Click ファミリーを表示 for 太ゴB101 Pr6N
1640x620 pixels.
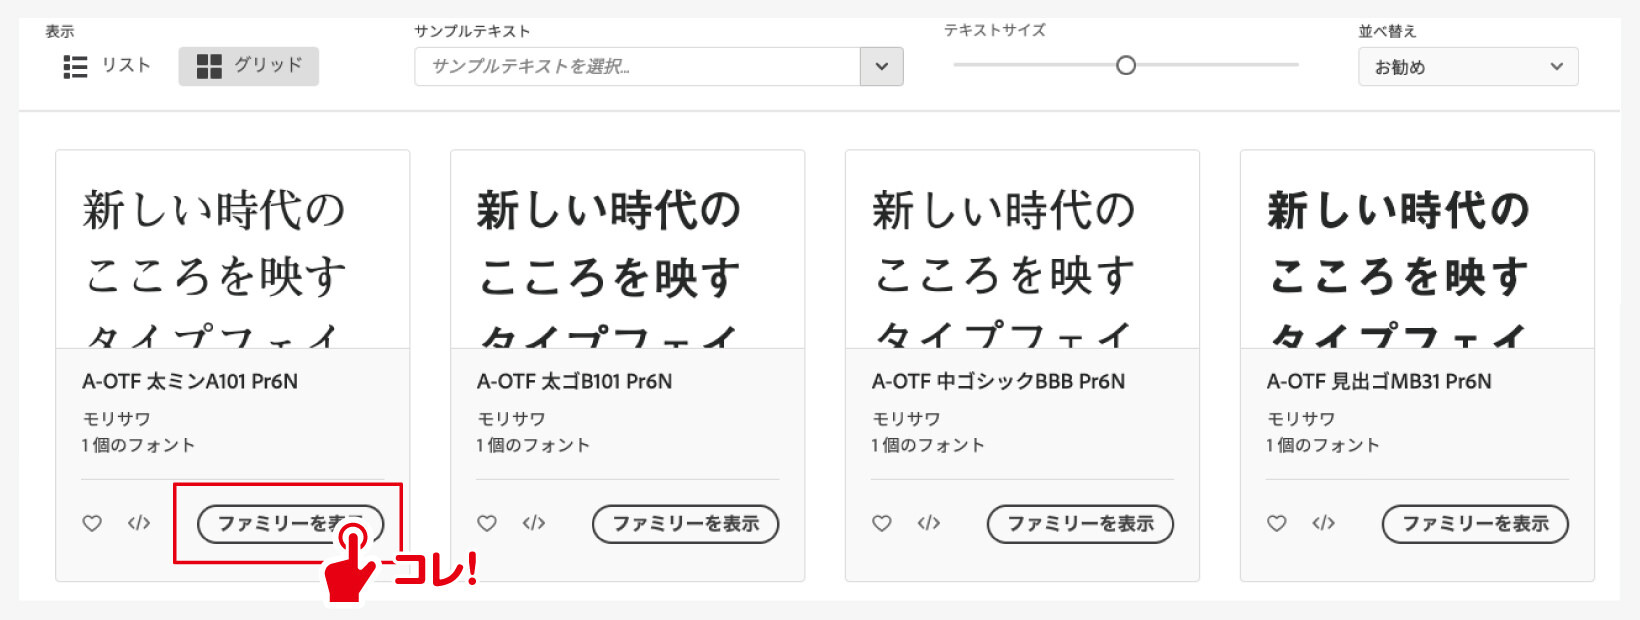(x=685, y=524)
